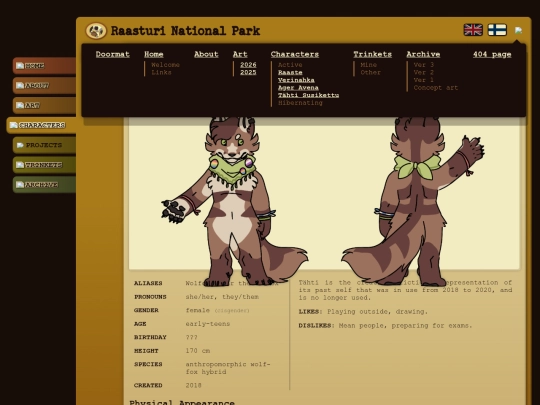Click the Doormat sitemap link
Image resolution: width=540 pixels, height=405 pixels.
pos(113,54)
